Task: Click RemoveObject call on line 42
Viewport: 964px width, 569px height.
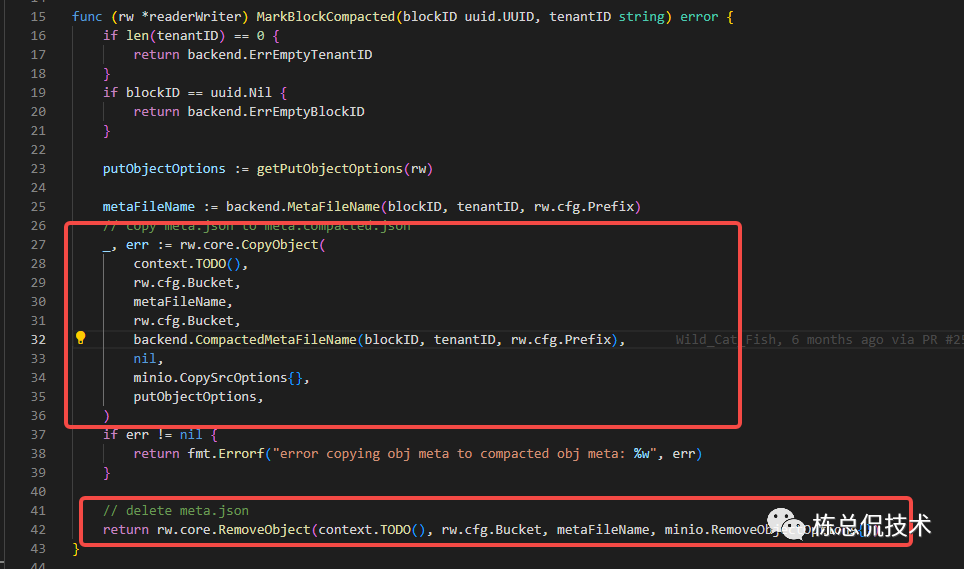Action: click(x=264, y=529)
